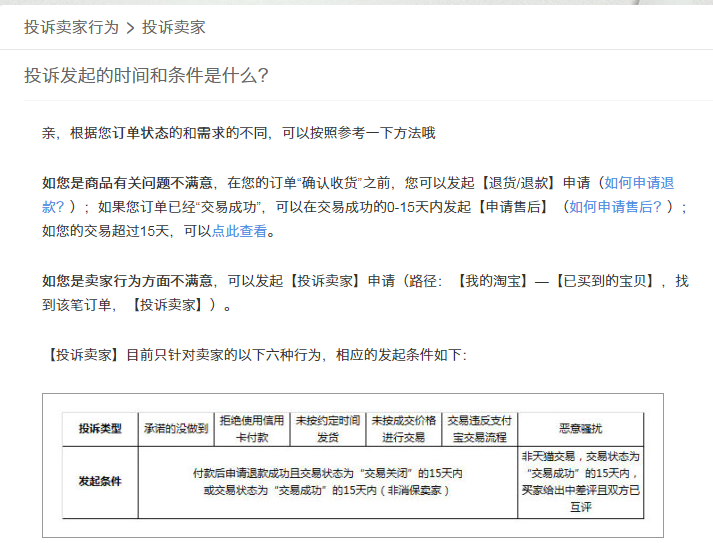Select the 恶意骚扰 column header
This screenshot has width=713, height=543.
[x=580, y=429]
